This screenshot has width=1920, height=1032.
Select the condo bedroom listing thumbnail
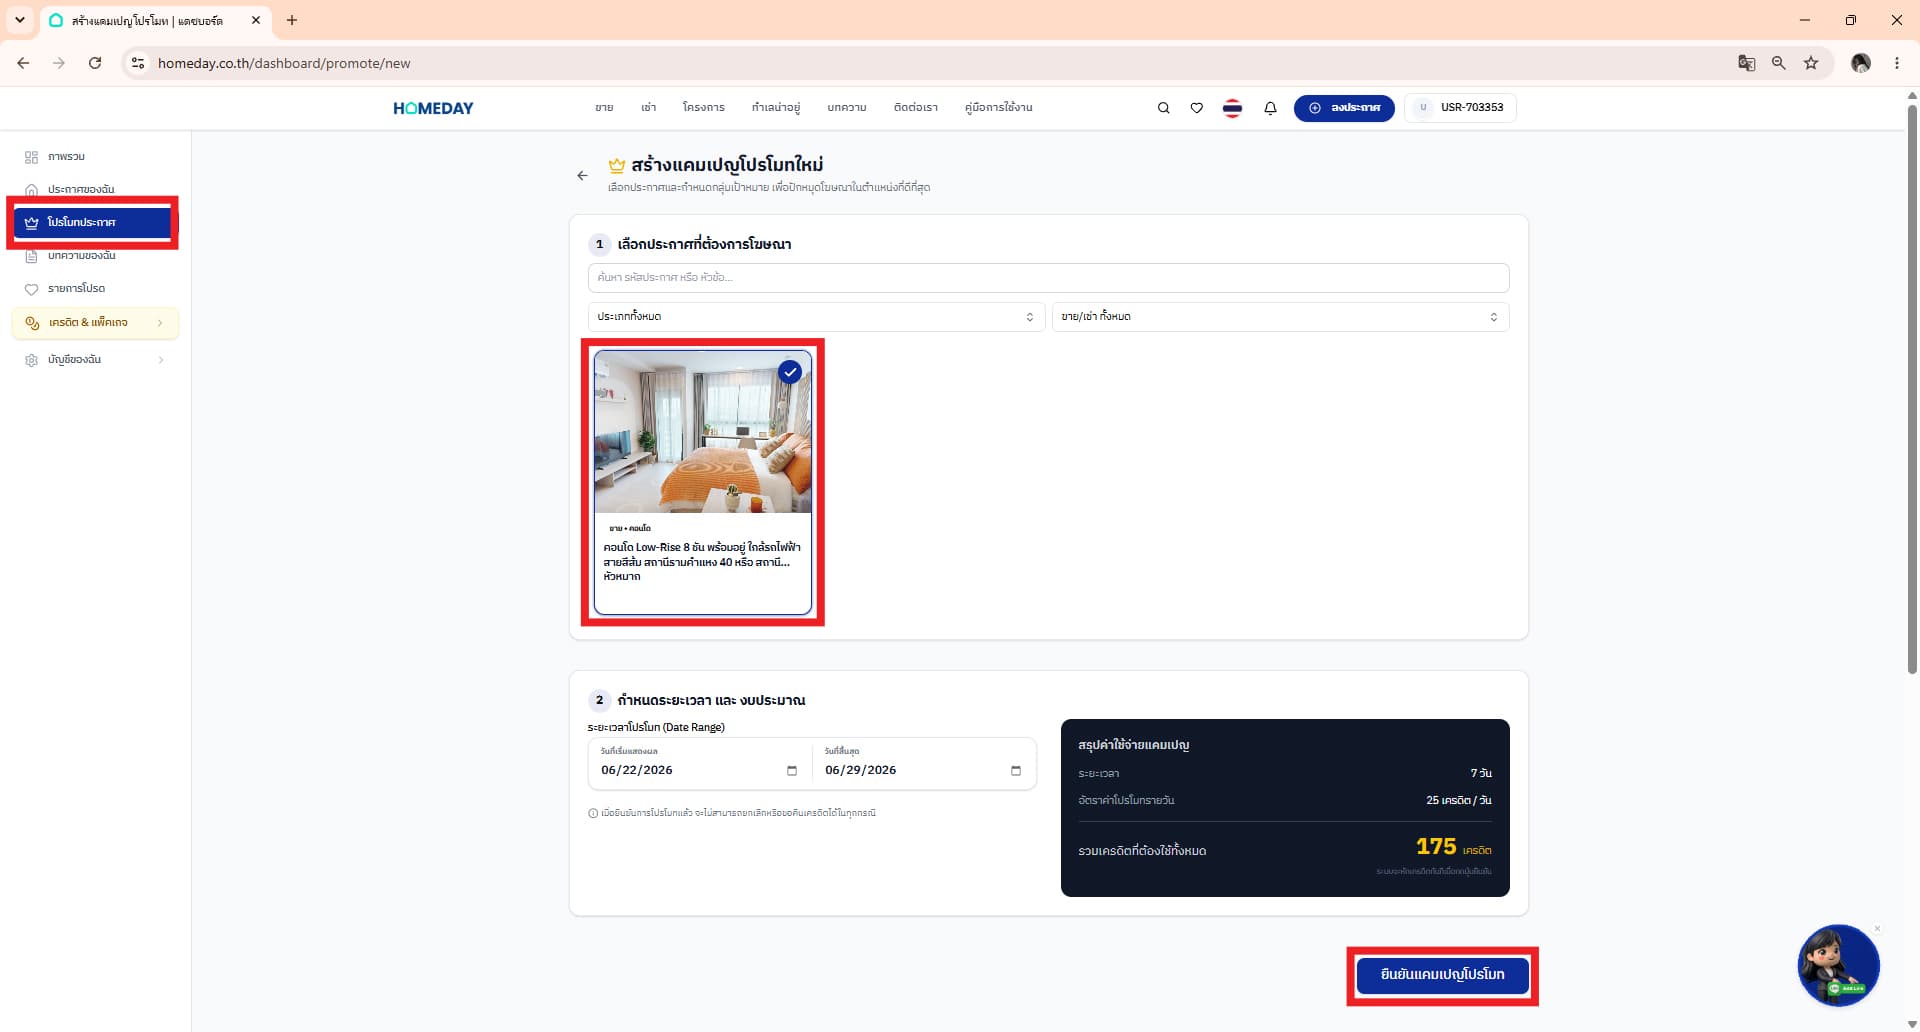click(x=703, y=432)
